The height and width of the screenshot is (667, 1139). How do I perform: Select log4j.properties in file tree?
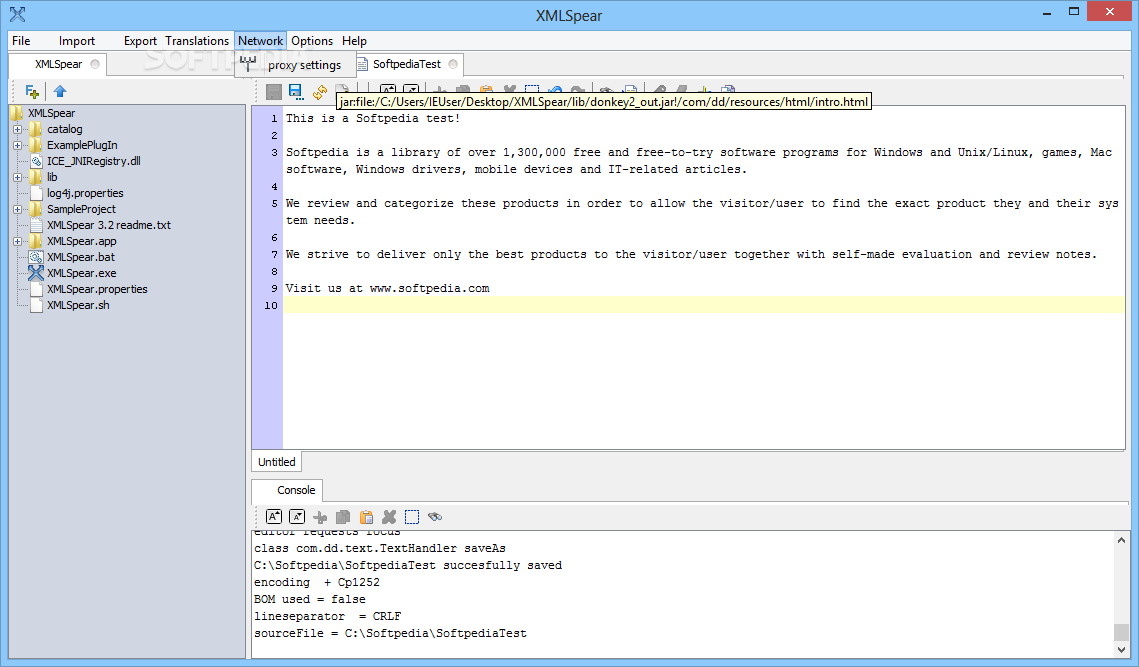tap(85, 193)
